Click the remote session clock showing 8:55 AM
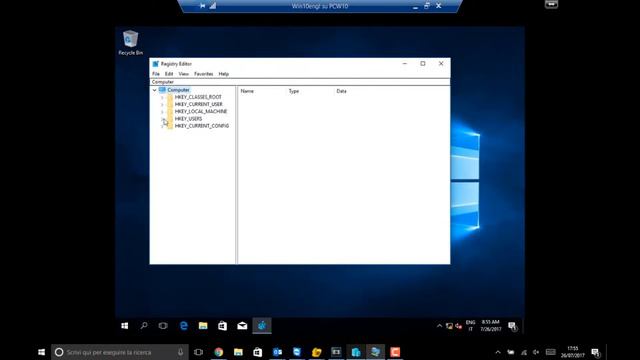 click(x=491, y=326)
